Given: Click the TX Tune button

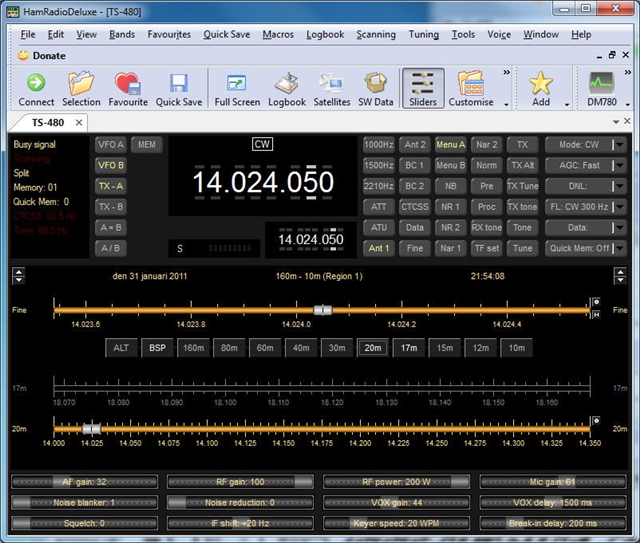Looking at the screenshot, I should (x=522, y=186).
